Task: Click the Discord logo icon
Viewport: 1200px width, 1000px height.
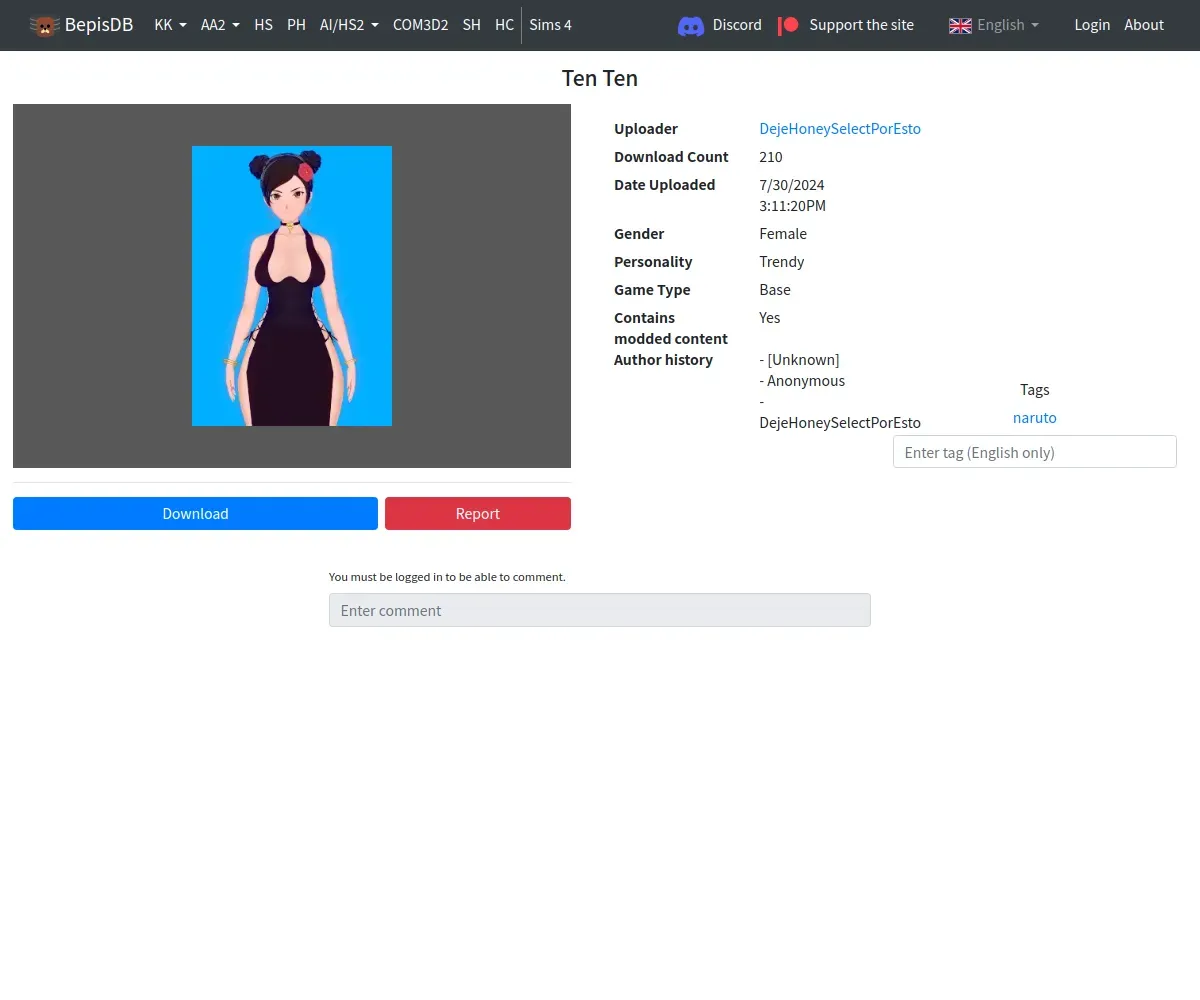Action: pos(691,26)
